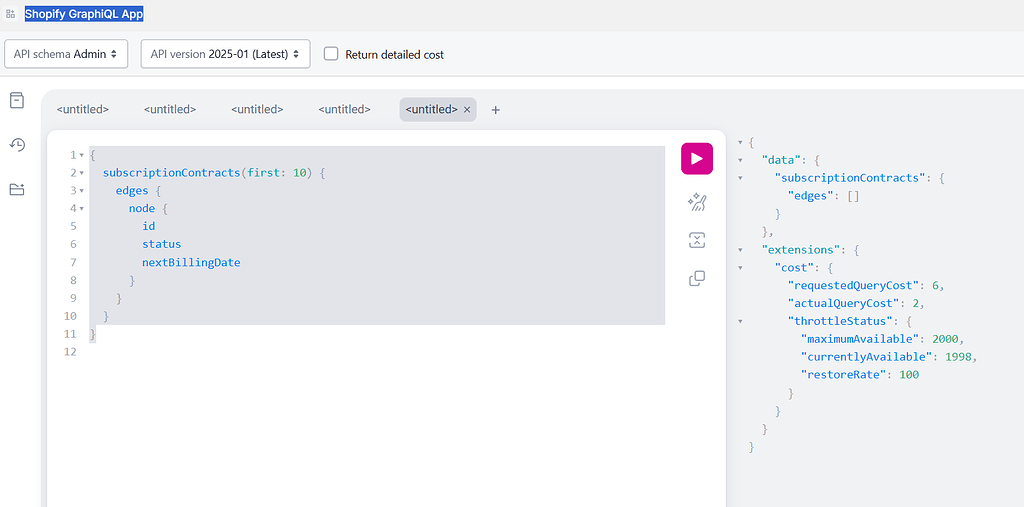Image resolution: width=1024 pixels, height=507 pixels.
Task: Collapse the "throttleStatus" object in the response
Action: click(740, 321)
